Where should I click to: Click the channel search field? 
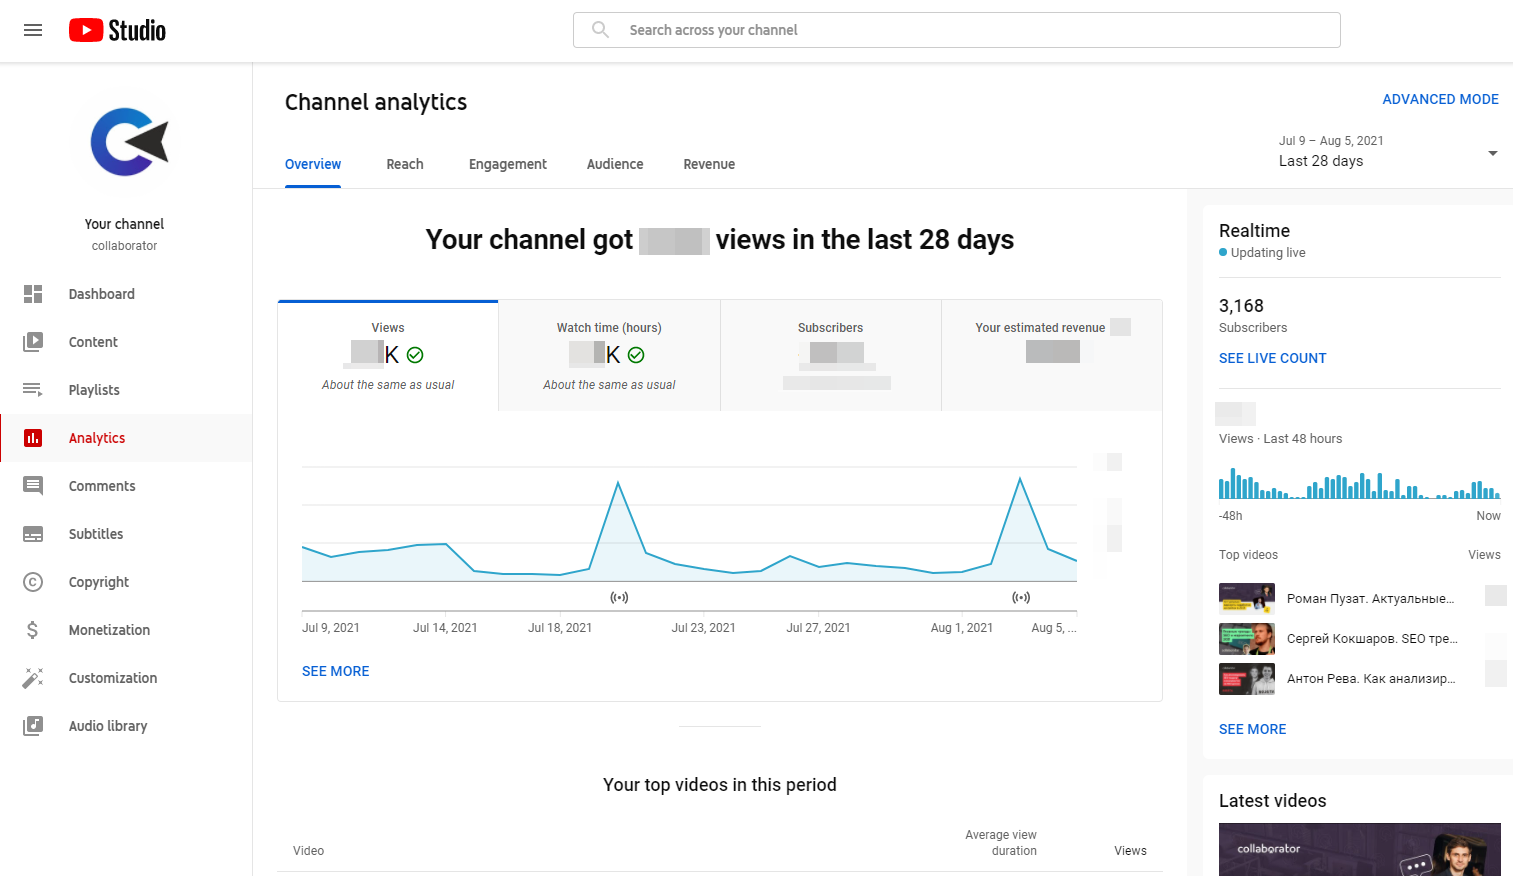click(955, 30)
